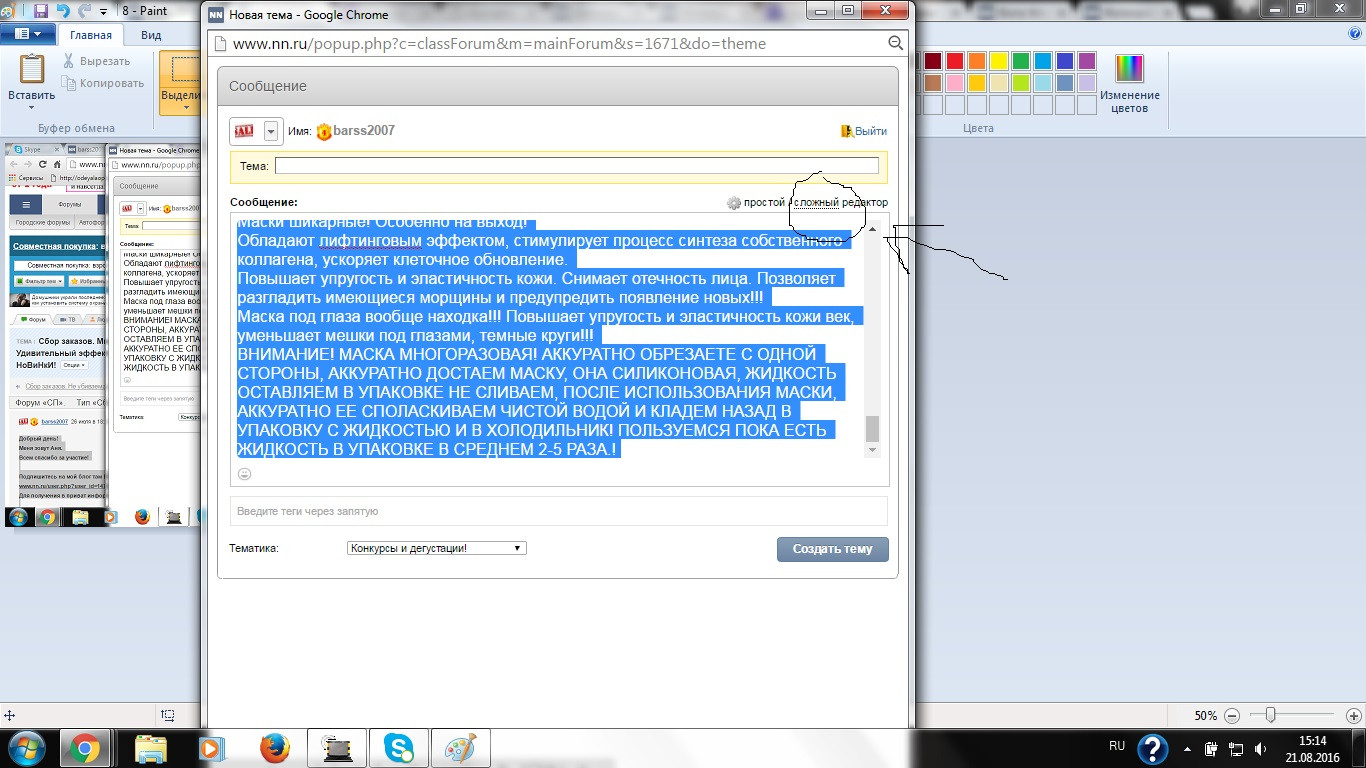Click the message textarea scrollbar thumb
This screenshot has height=768, width=1366.
click(872, 428)
